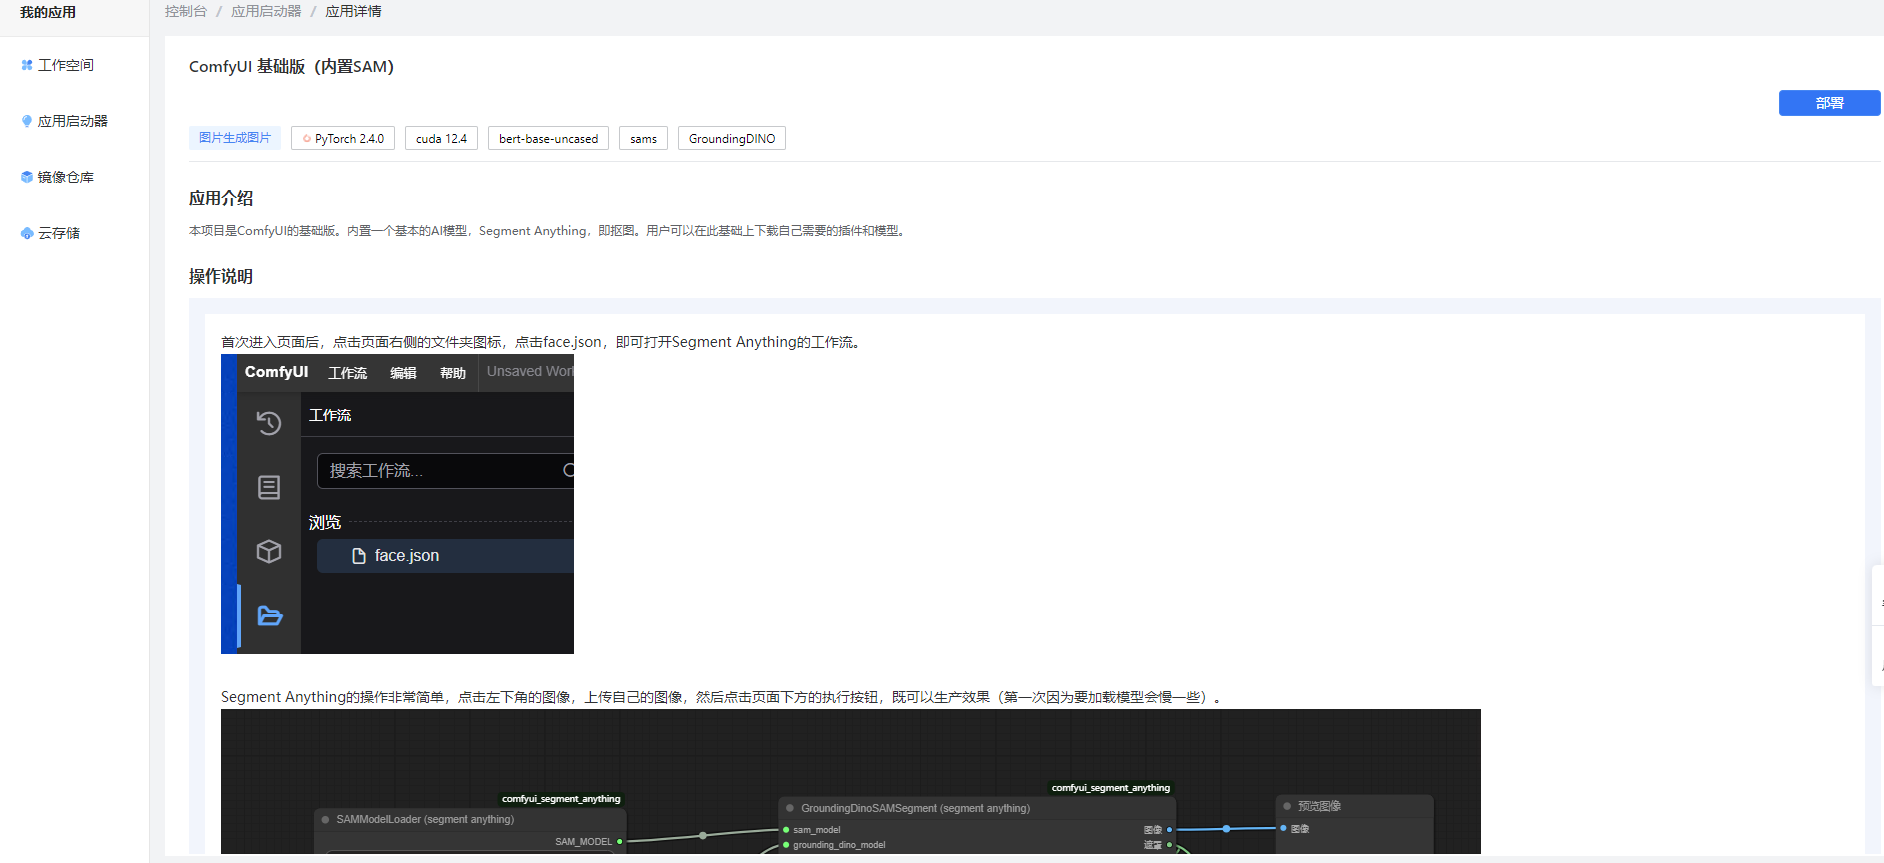This screenshot has width=1884, height=863.
Task: Click the 应用启动器 lightbulb icon
Action: [27, 121]
